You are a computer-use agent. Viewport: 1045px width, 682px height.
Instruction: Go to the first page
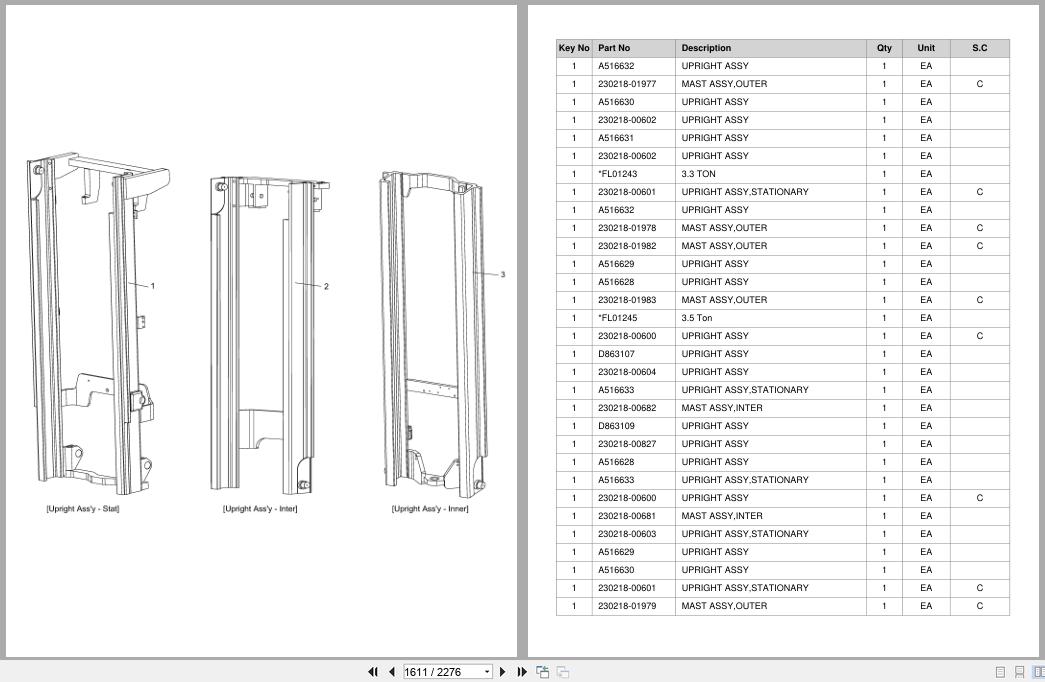[x=373, y=672]
